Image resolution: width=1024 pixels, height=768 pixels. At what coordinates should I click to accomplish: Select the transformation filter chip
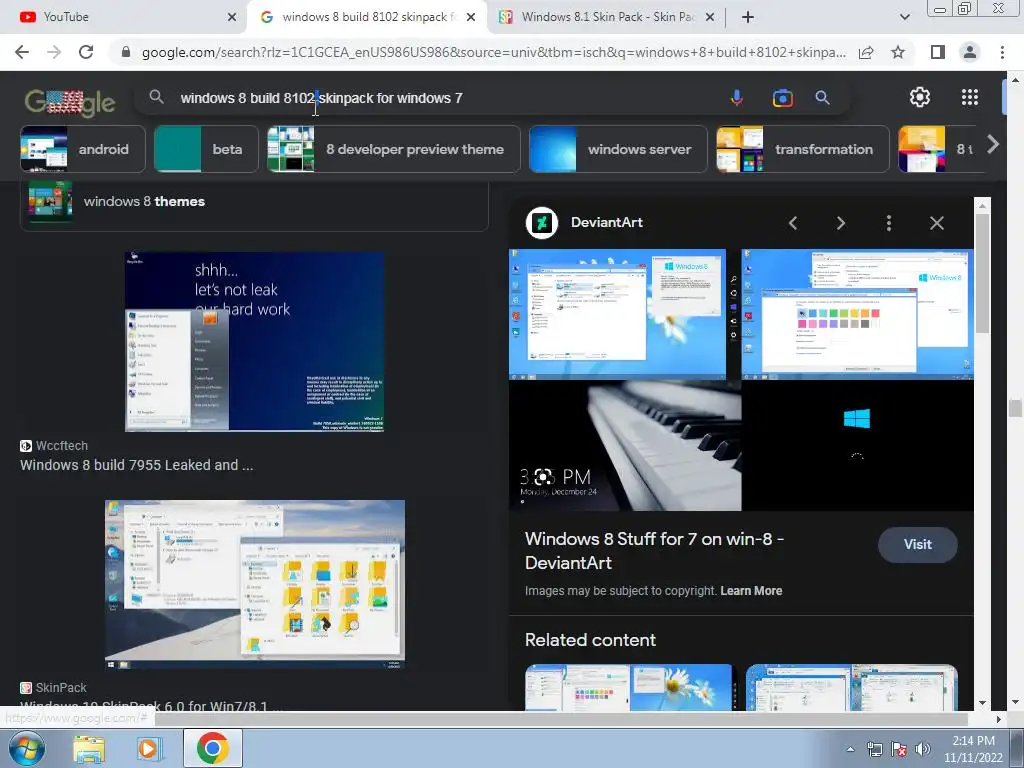pos(803,149)
